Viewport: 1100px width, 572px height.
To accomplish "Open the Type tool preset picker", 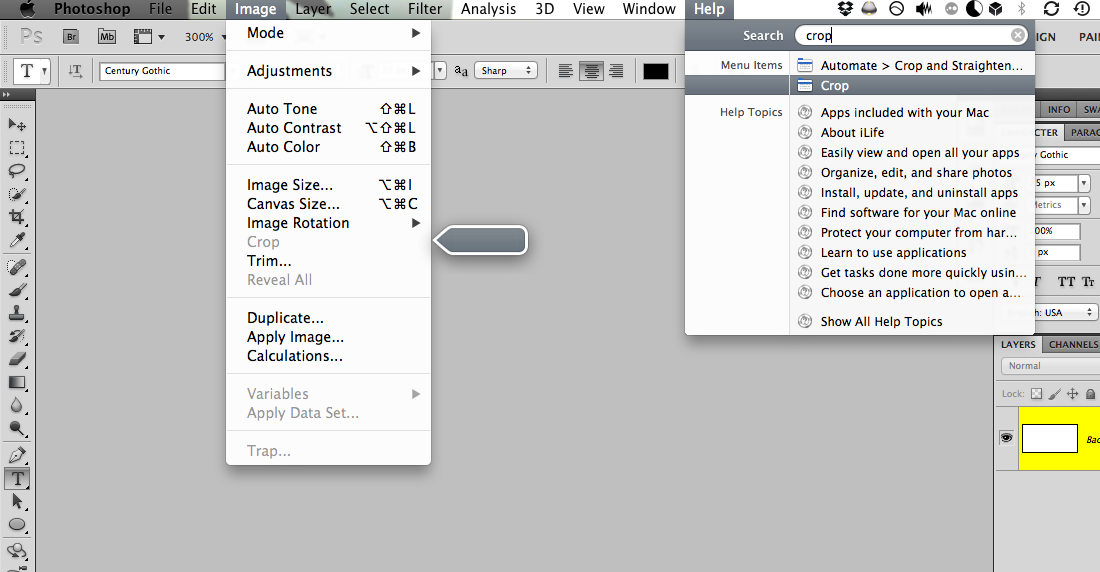I will coord(32,71).
